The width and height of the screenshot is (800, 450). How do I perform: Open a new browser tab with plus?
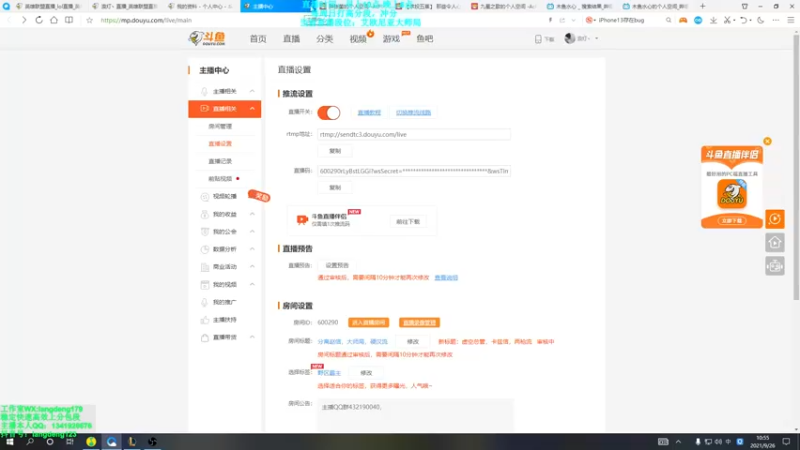pyautogui.click(x=703, y=6)
